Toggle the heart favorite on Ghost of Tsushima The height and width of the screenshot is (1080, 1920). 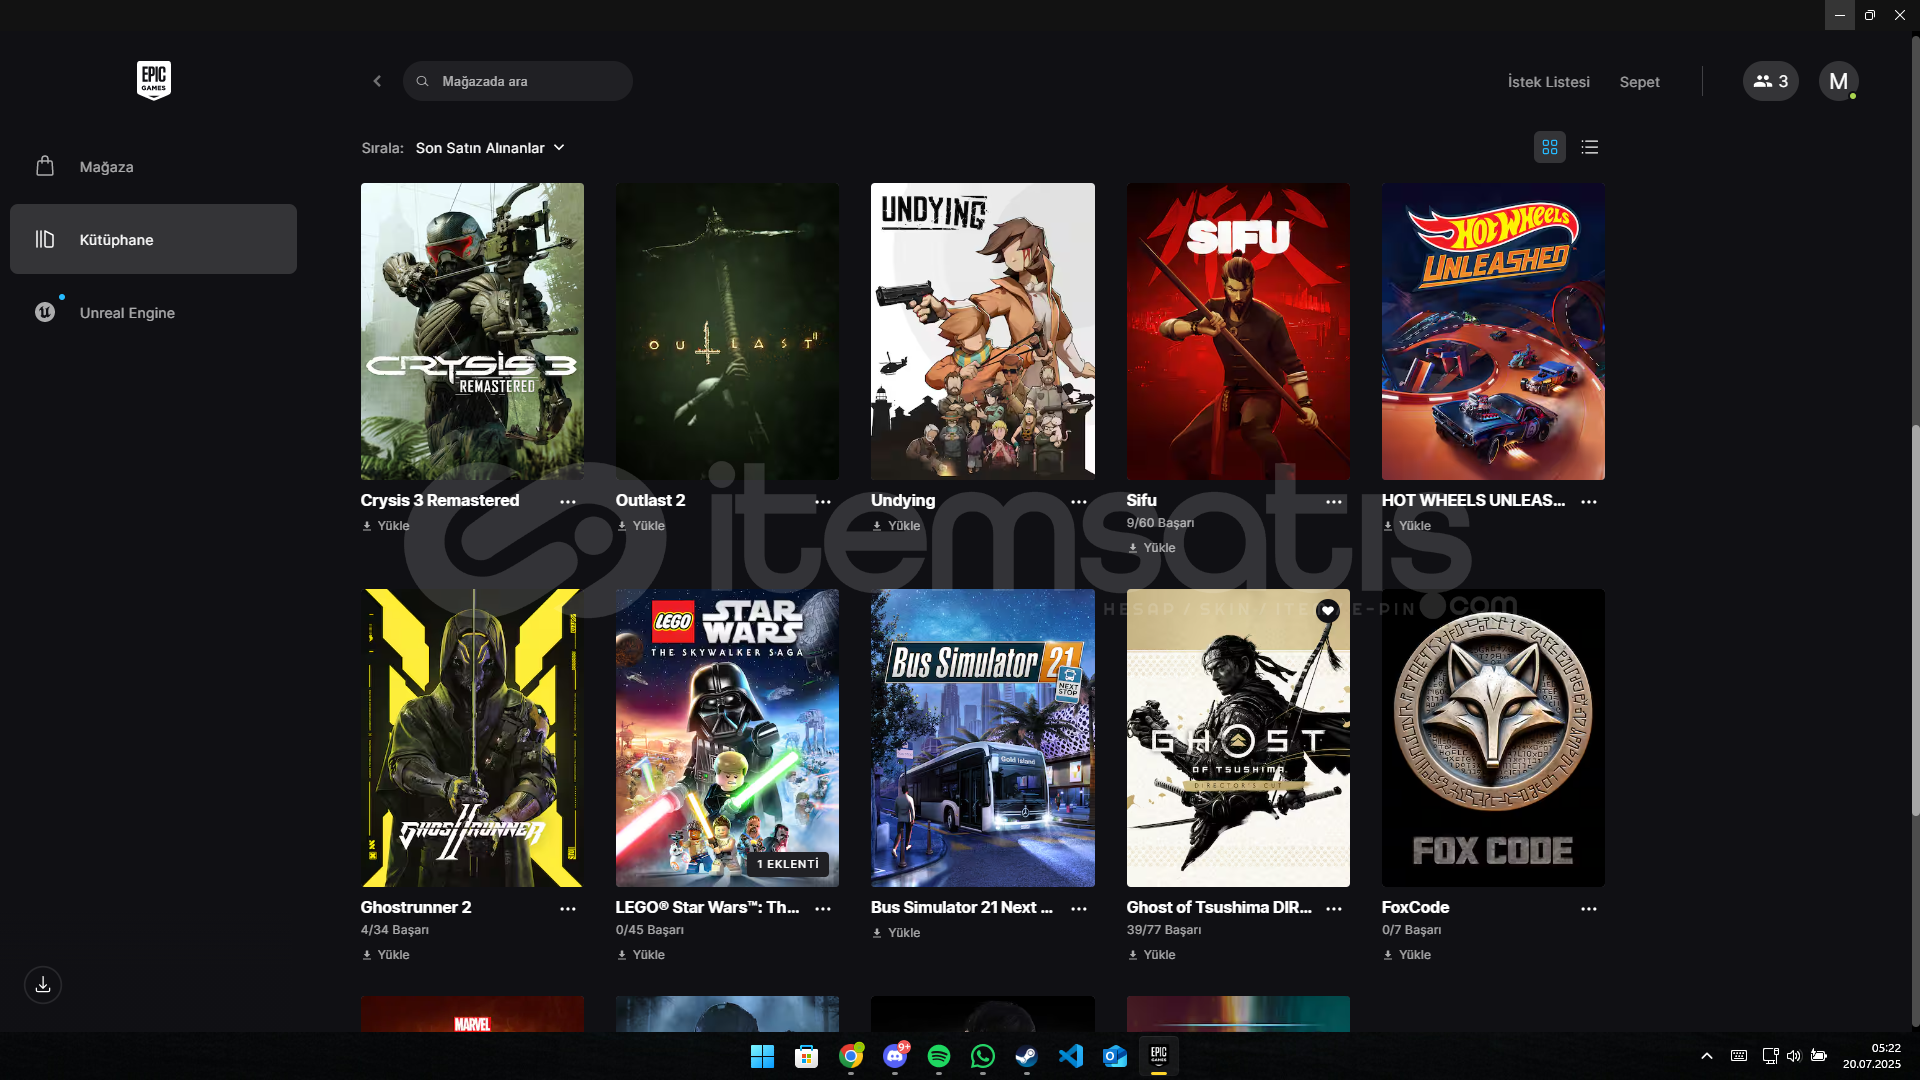click(x=1328, y=611)
